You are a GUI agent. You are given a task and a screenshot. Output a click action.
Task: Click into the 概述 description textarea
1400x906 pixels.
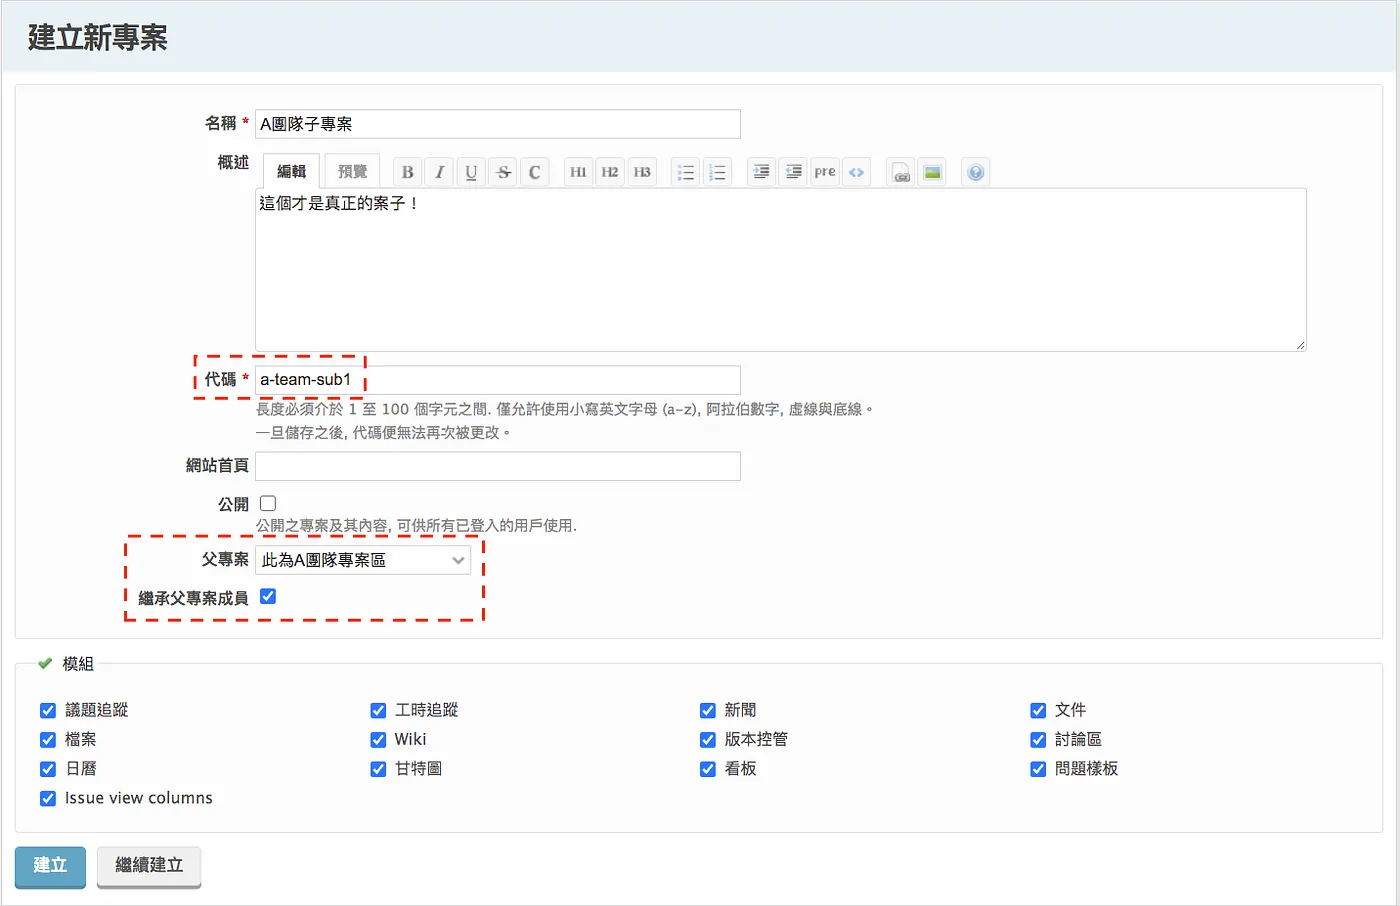780,270
